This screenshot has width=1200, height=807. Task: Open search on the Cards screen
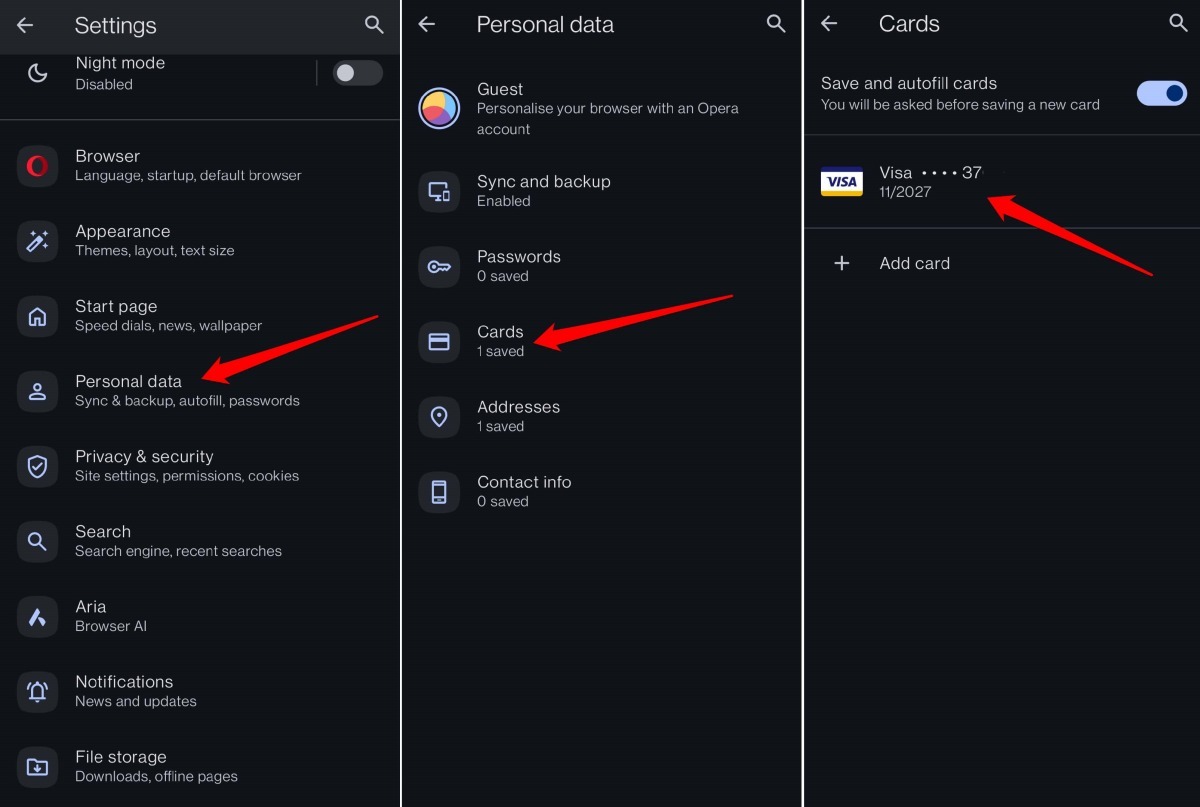1178,24
